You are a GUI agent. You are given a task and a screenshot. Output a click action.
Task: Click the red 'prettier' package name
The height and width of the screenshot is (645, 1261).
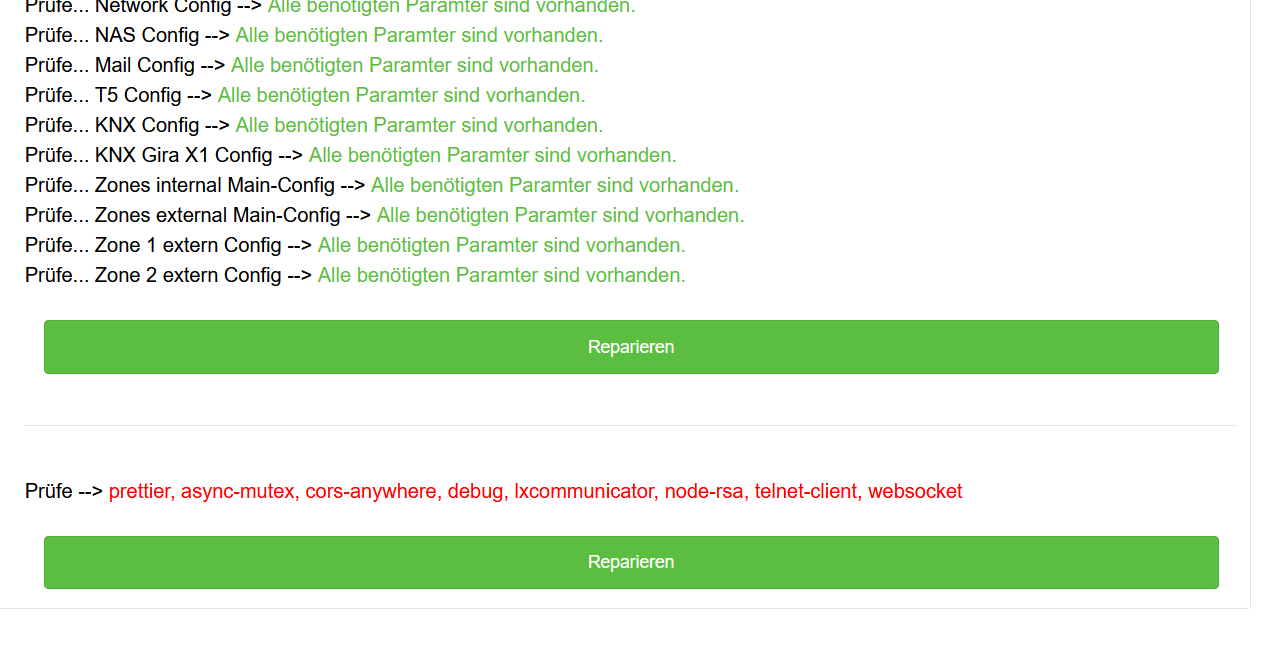pyautogui.click(x=139, y=492)
